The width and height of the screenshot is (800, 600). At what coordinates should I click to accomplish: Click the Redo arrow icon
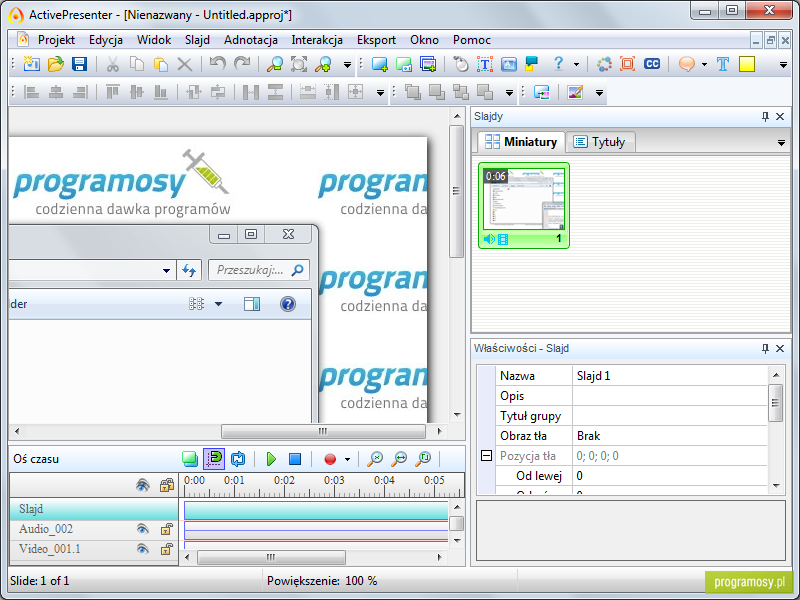tap(242, 64)
